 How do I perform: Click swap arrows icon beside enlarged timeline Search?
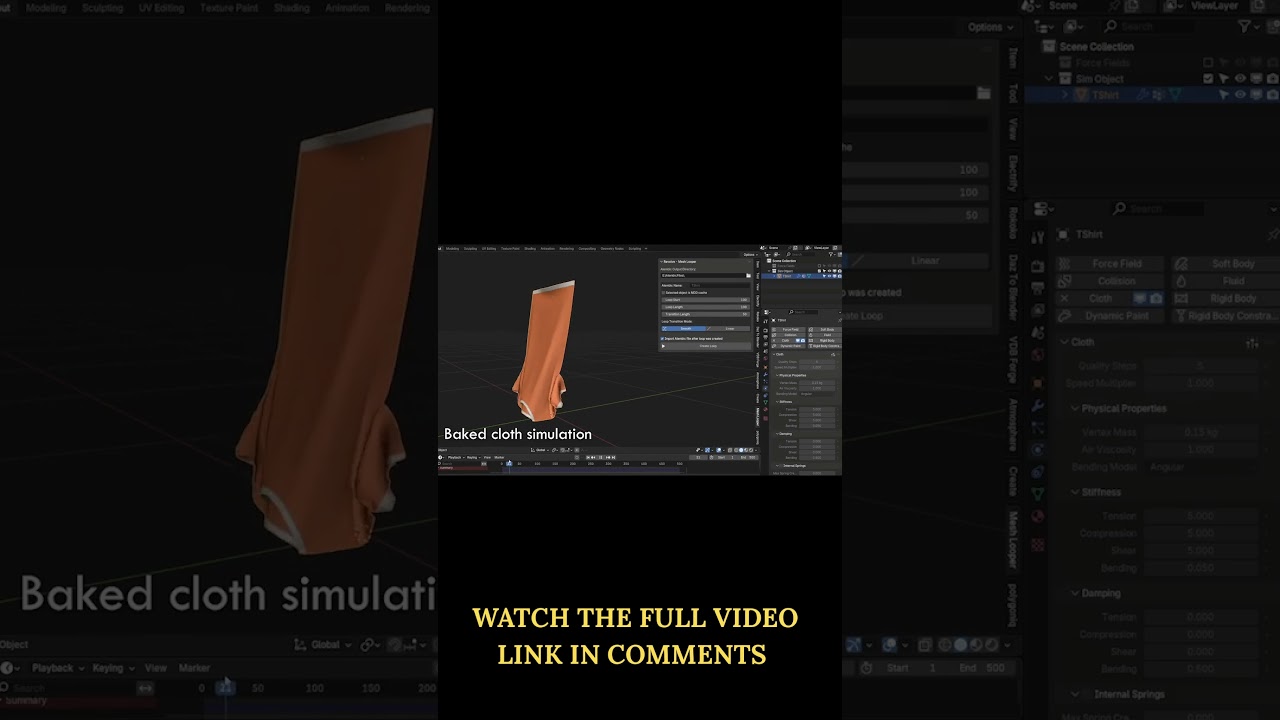(145, 688)
